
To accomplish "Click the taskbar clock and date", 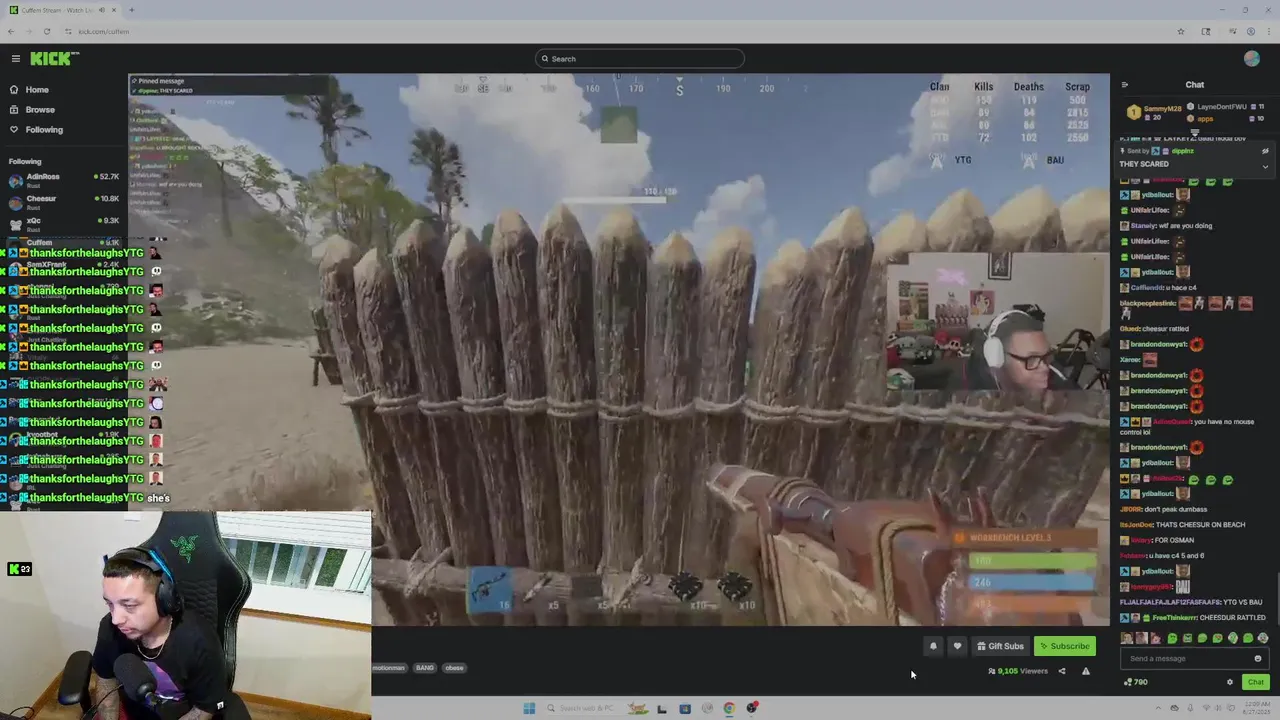I will pyautogui.click(x=1255, y=708).
